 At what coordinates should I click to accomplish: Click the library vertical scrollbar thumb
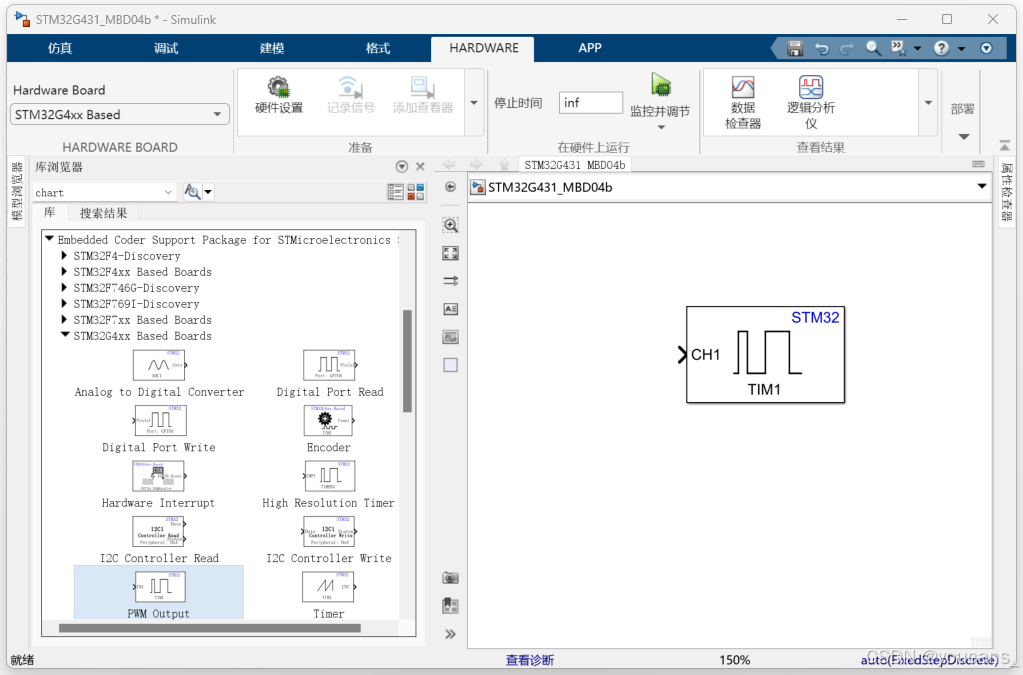(407, 361)
